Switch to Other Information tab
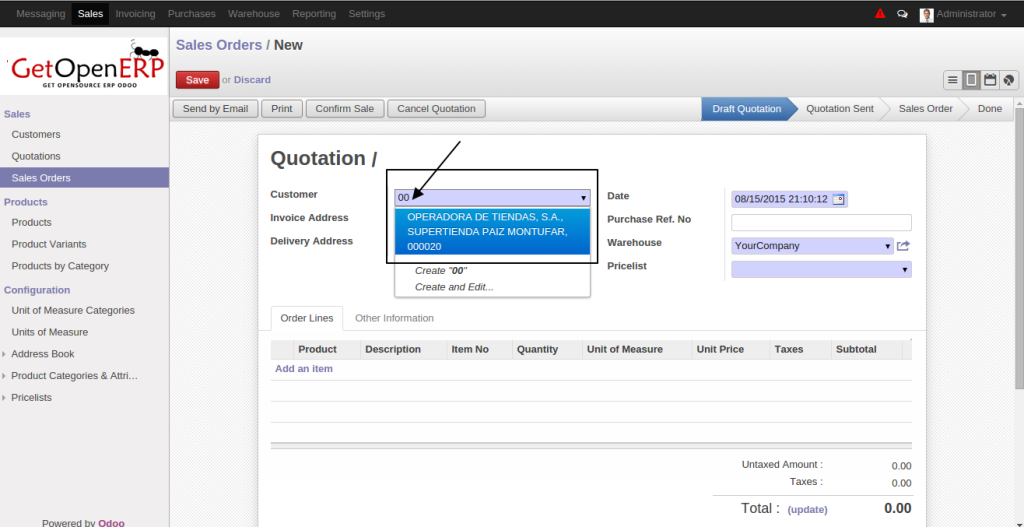1024x527 pixels. tap(394, 318)
